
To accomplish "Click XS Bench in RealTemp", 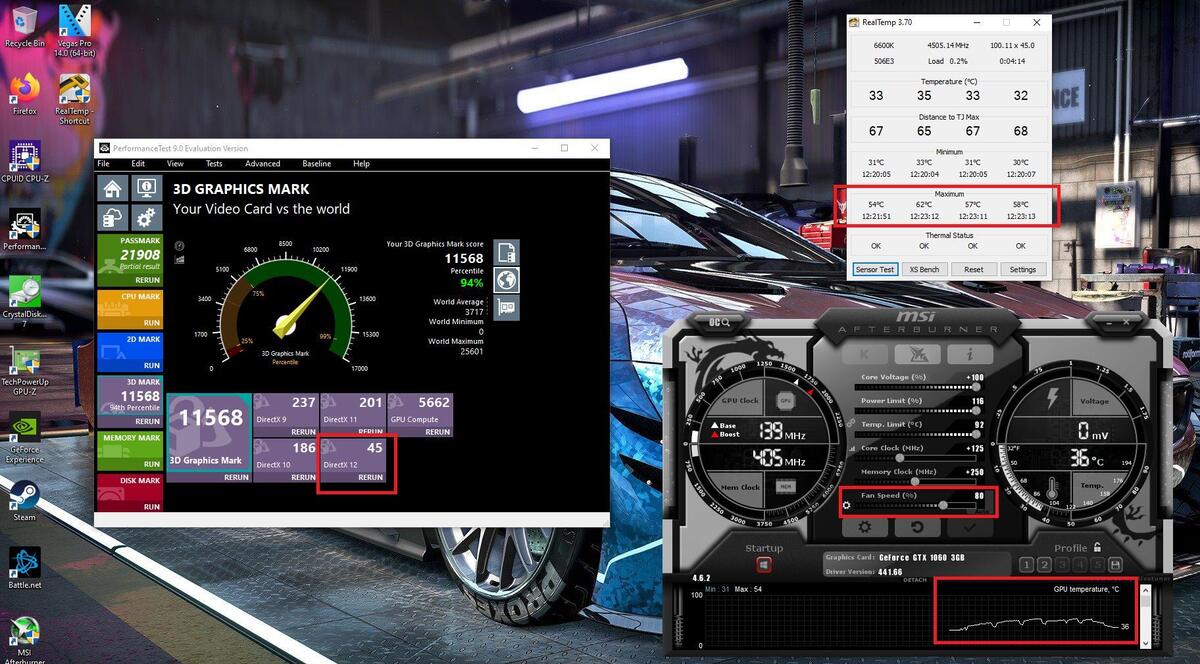I will coord(924,269).
